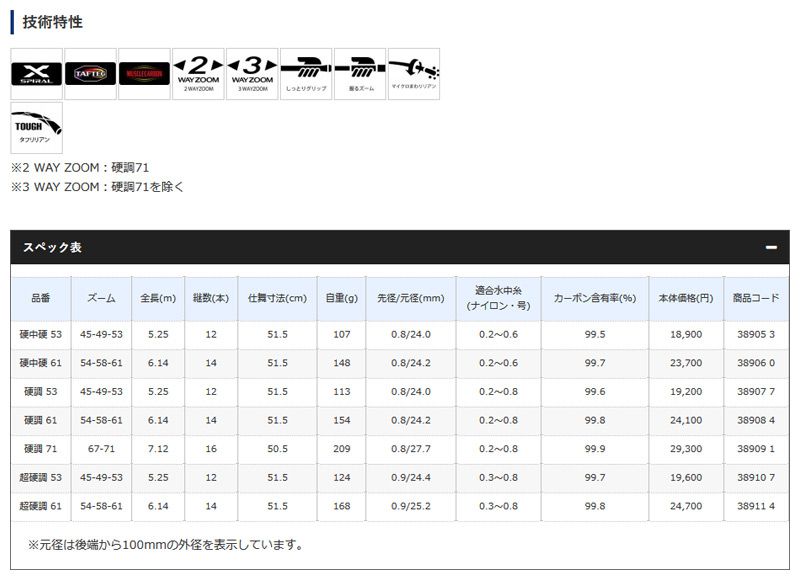Select the TOUGH タフリリアン icon
800x580 pixels.
click(36, 128)
